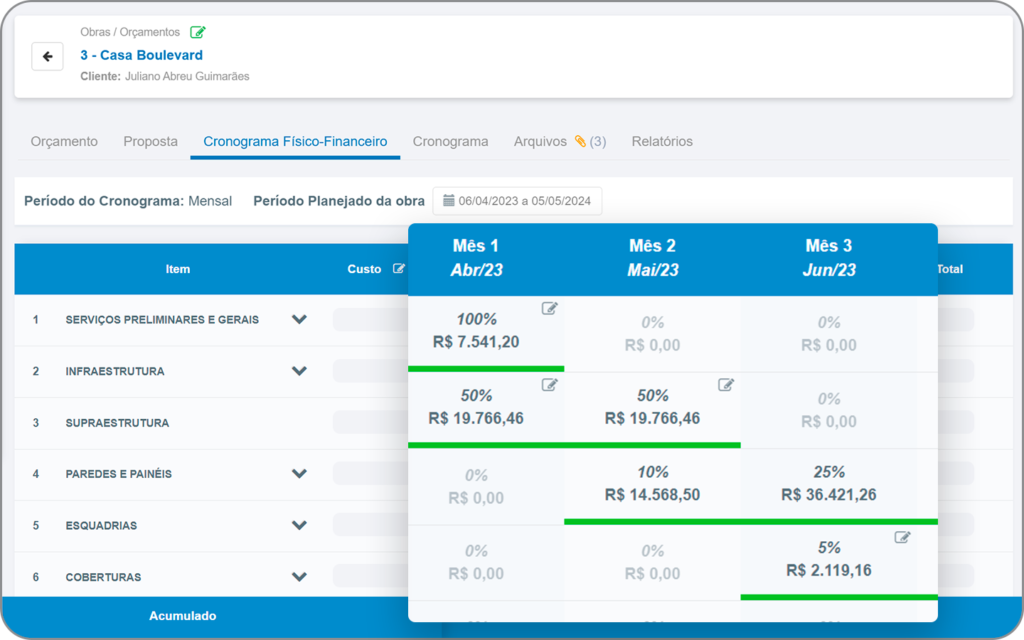Open the Proposta tab
1024x640 pixels.
(x=150, y=141)
